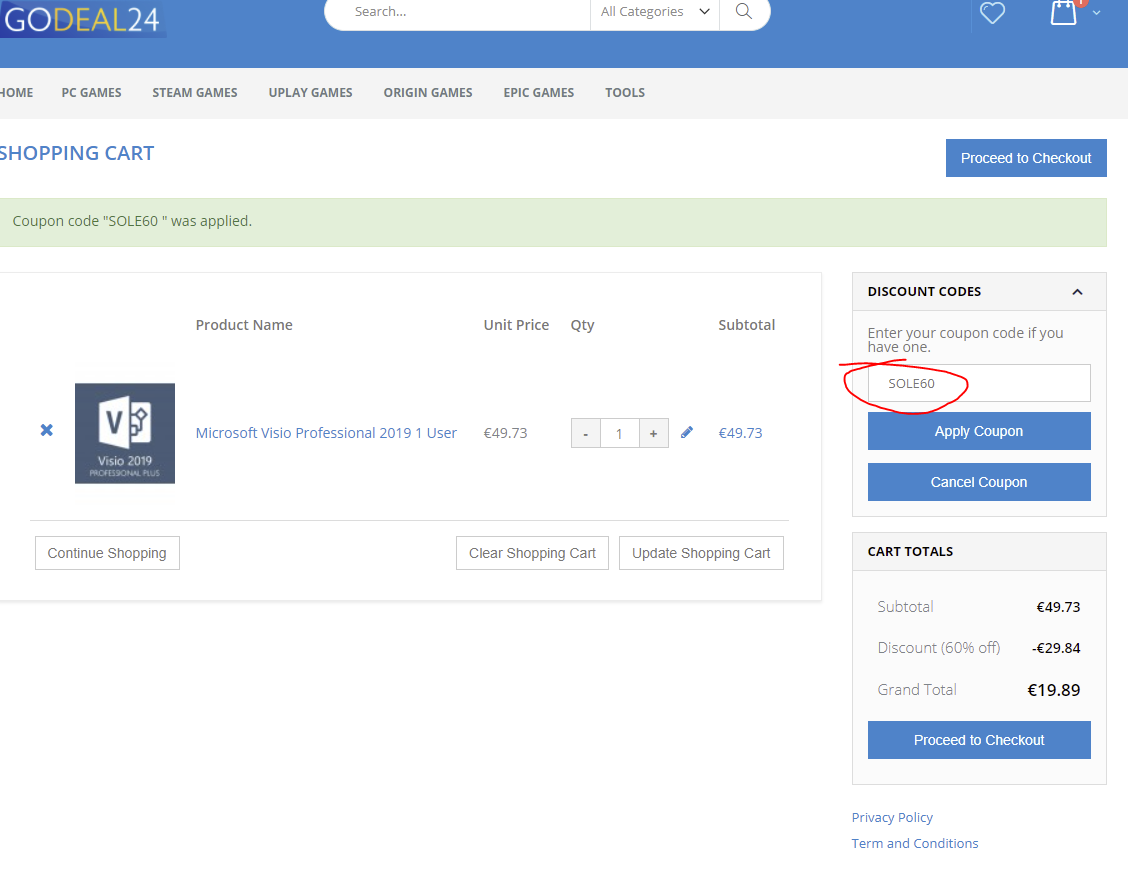1128x890 pixels.
Task: Decrease quantity with minus button
Action: (x=586, y=434)
